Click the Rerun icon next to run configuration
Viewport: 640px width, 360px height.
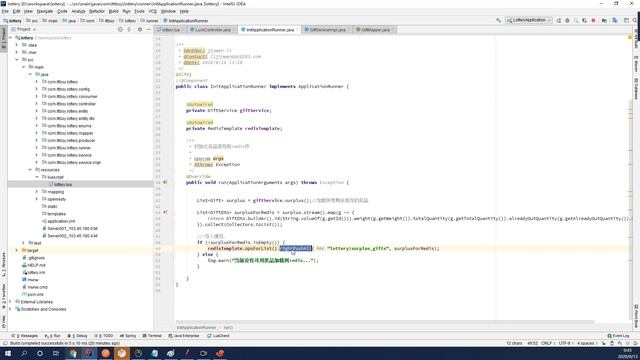click(558, 20)
